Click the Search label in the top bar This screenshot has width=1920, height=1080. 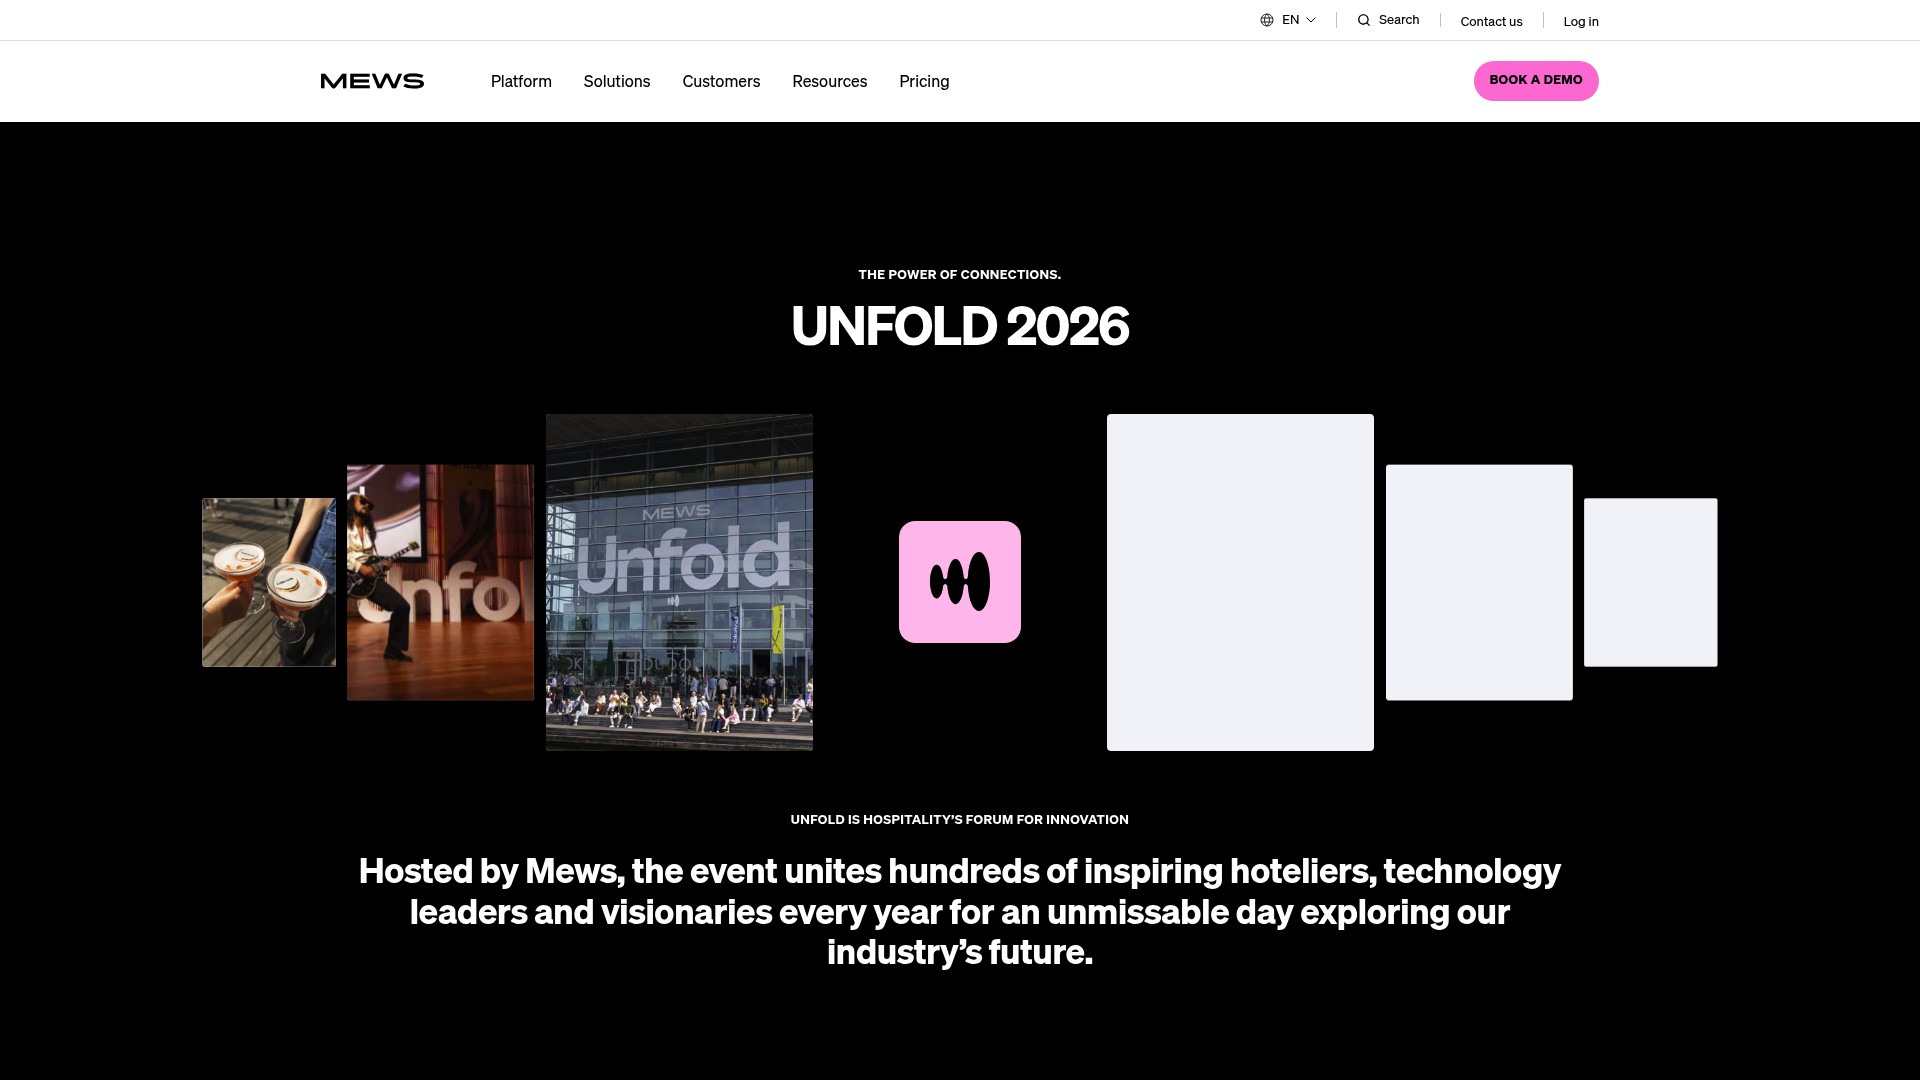[x=1399, y=20]
